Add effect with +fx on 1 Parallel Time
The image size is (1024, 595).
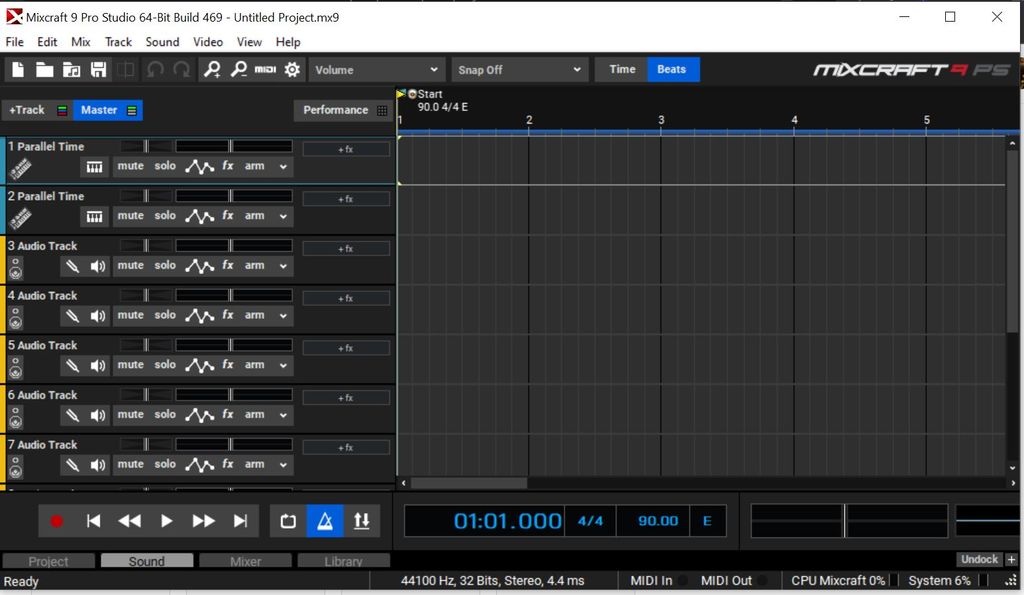pyautogui.click(x=345, y=150)
